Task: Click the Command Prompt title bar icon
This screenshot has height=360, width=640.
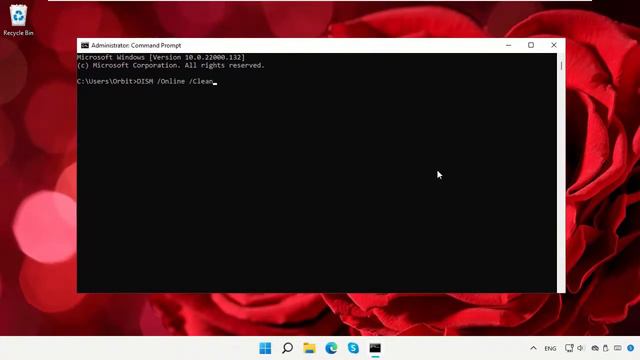Action: tap(84, 45)
